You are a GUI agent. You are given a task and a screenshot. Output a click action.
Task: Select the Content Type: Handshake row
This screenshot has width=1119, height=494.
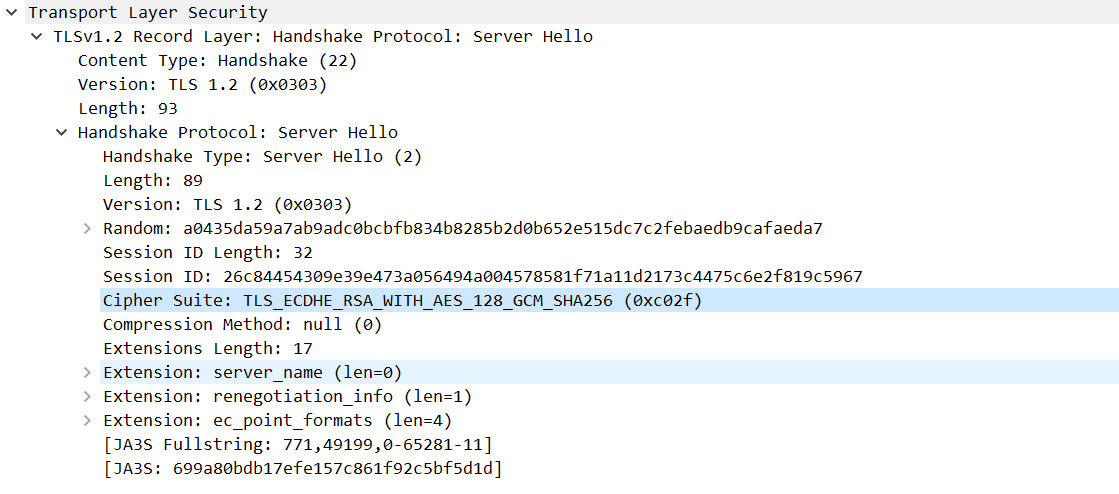[x=217, y=60]
